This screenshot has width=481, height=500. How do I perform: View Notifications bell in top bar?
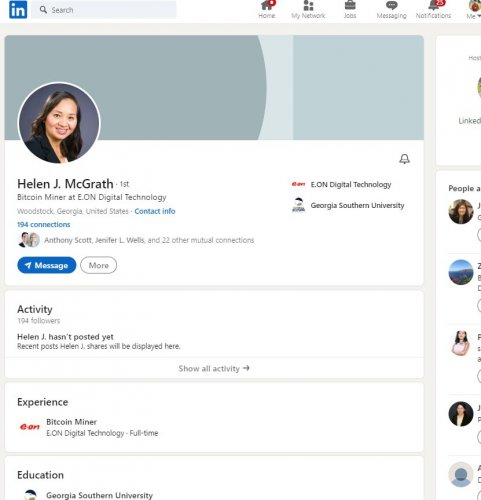click(x=433, y=6)
